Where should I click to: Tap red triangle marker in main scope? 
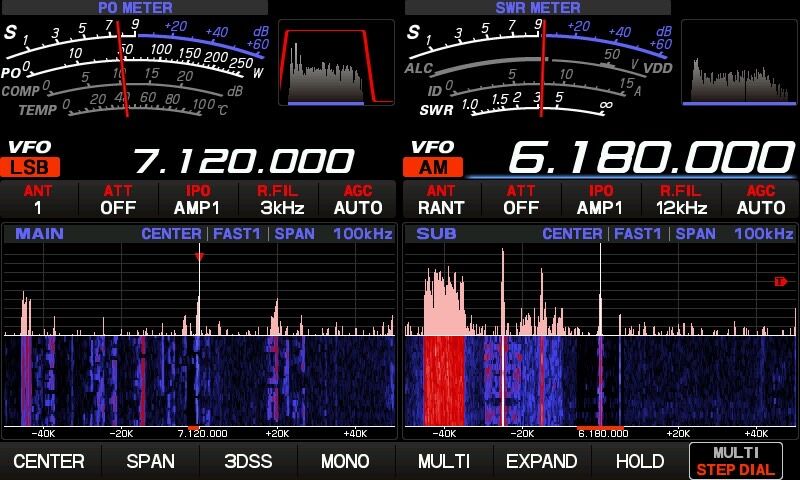pos(199,256)
